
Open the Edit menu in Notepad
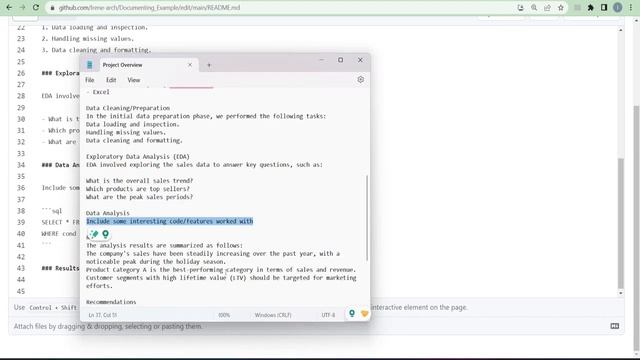111,80
